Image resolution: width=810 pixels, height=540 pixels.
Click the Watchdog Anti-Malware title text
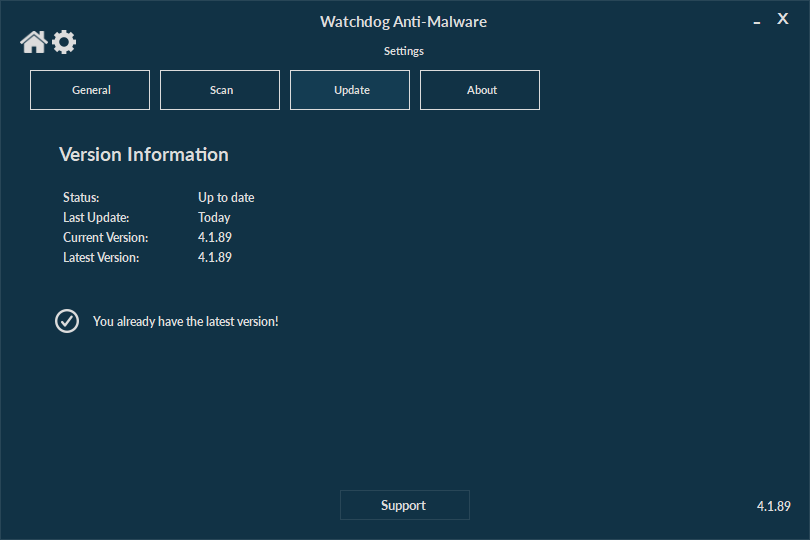403,22
